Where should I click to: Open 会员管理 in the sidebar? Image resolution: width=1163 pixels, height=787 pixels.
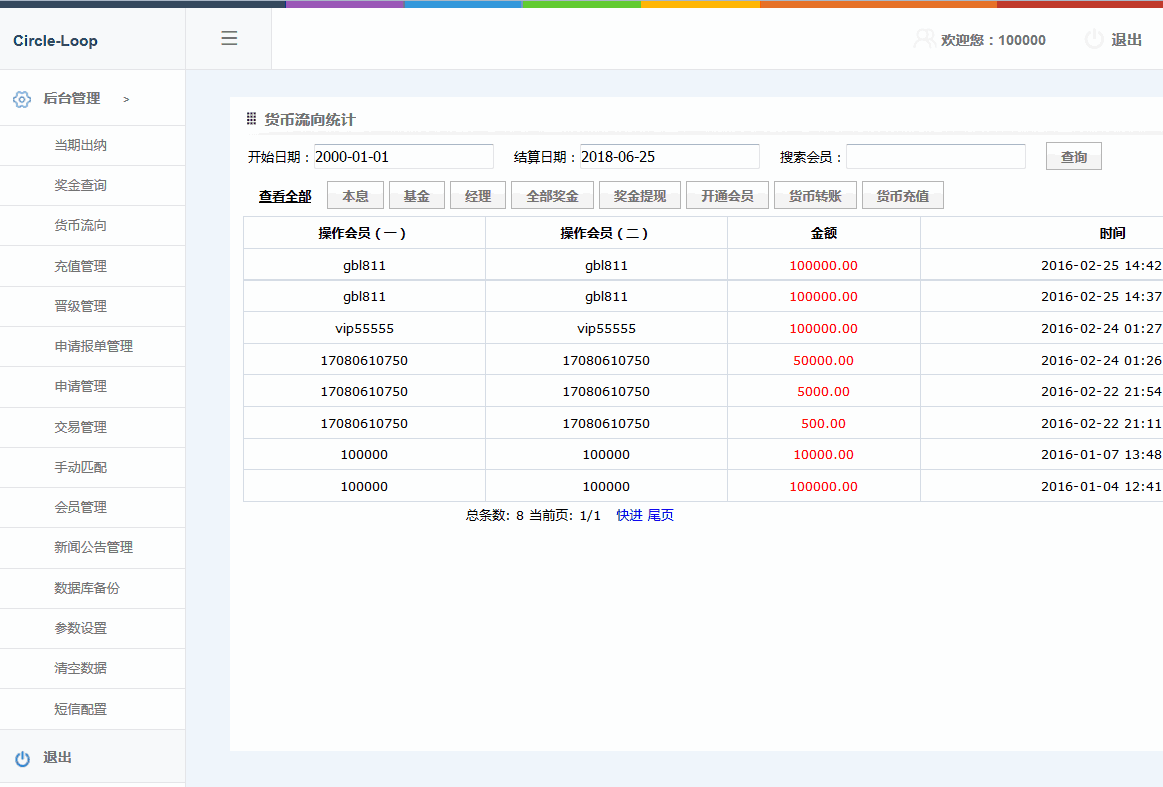click(x=80, y=508)
